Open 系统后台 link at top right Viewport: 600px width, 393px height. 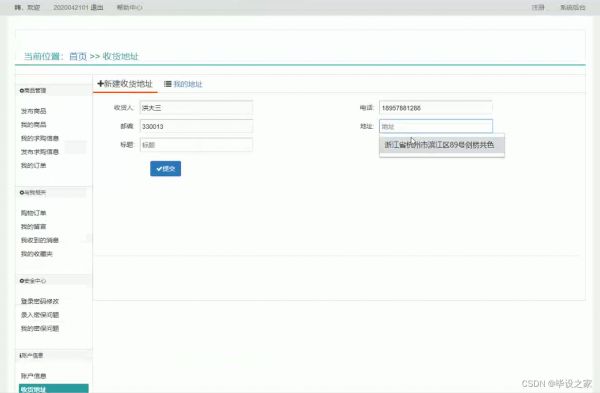click(x=572, y=7)
